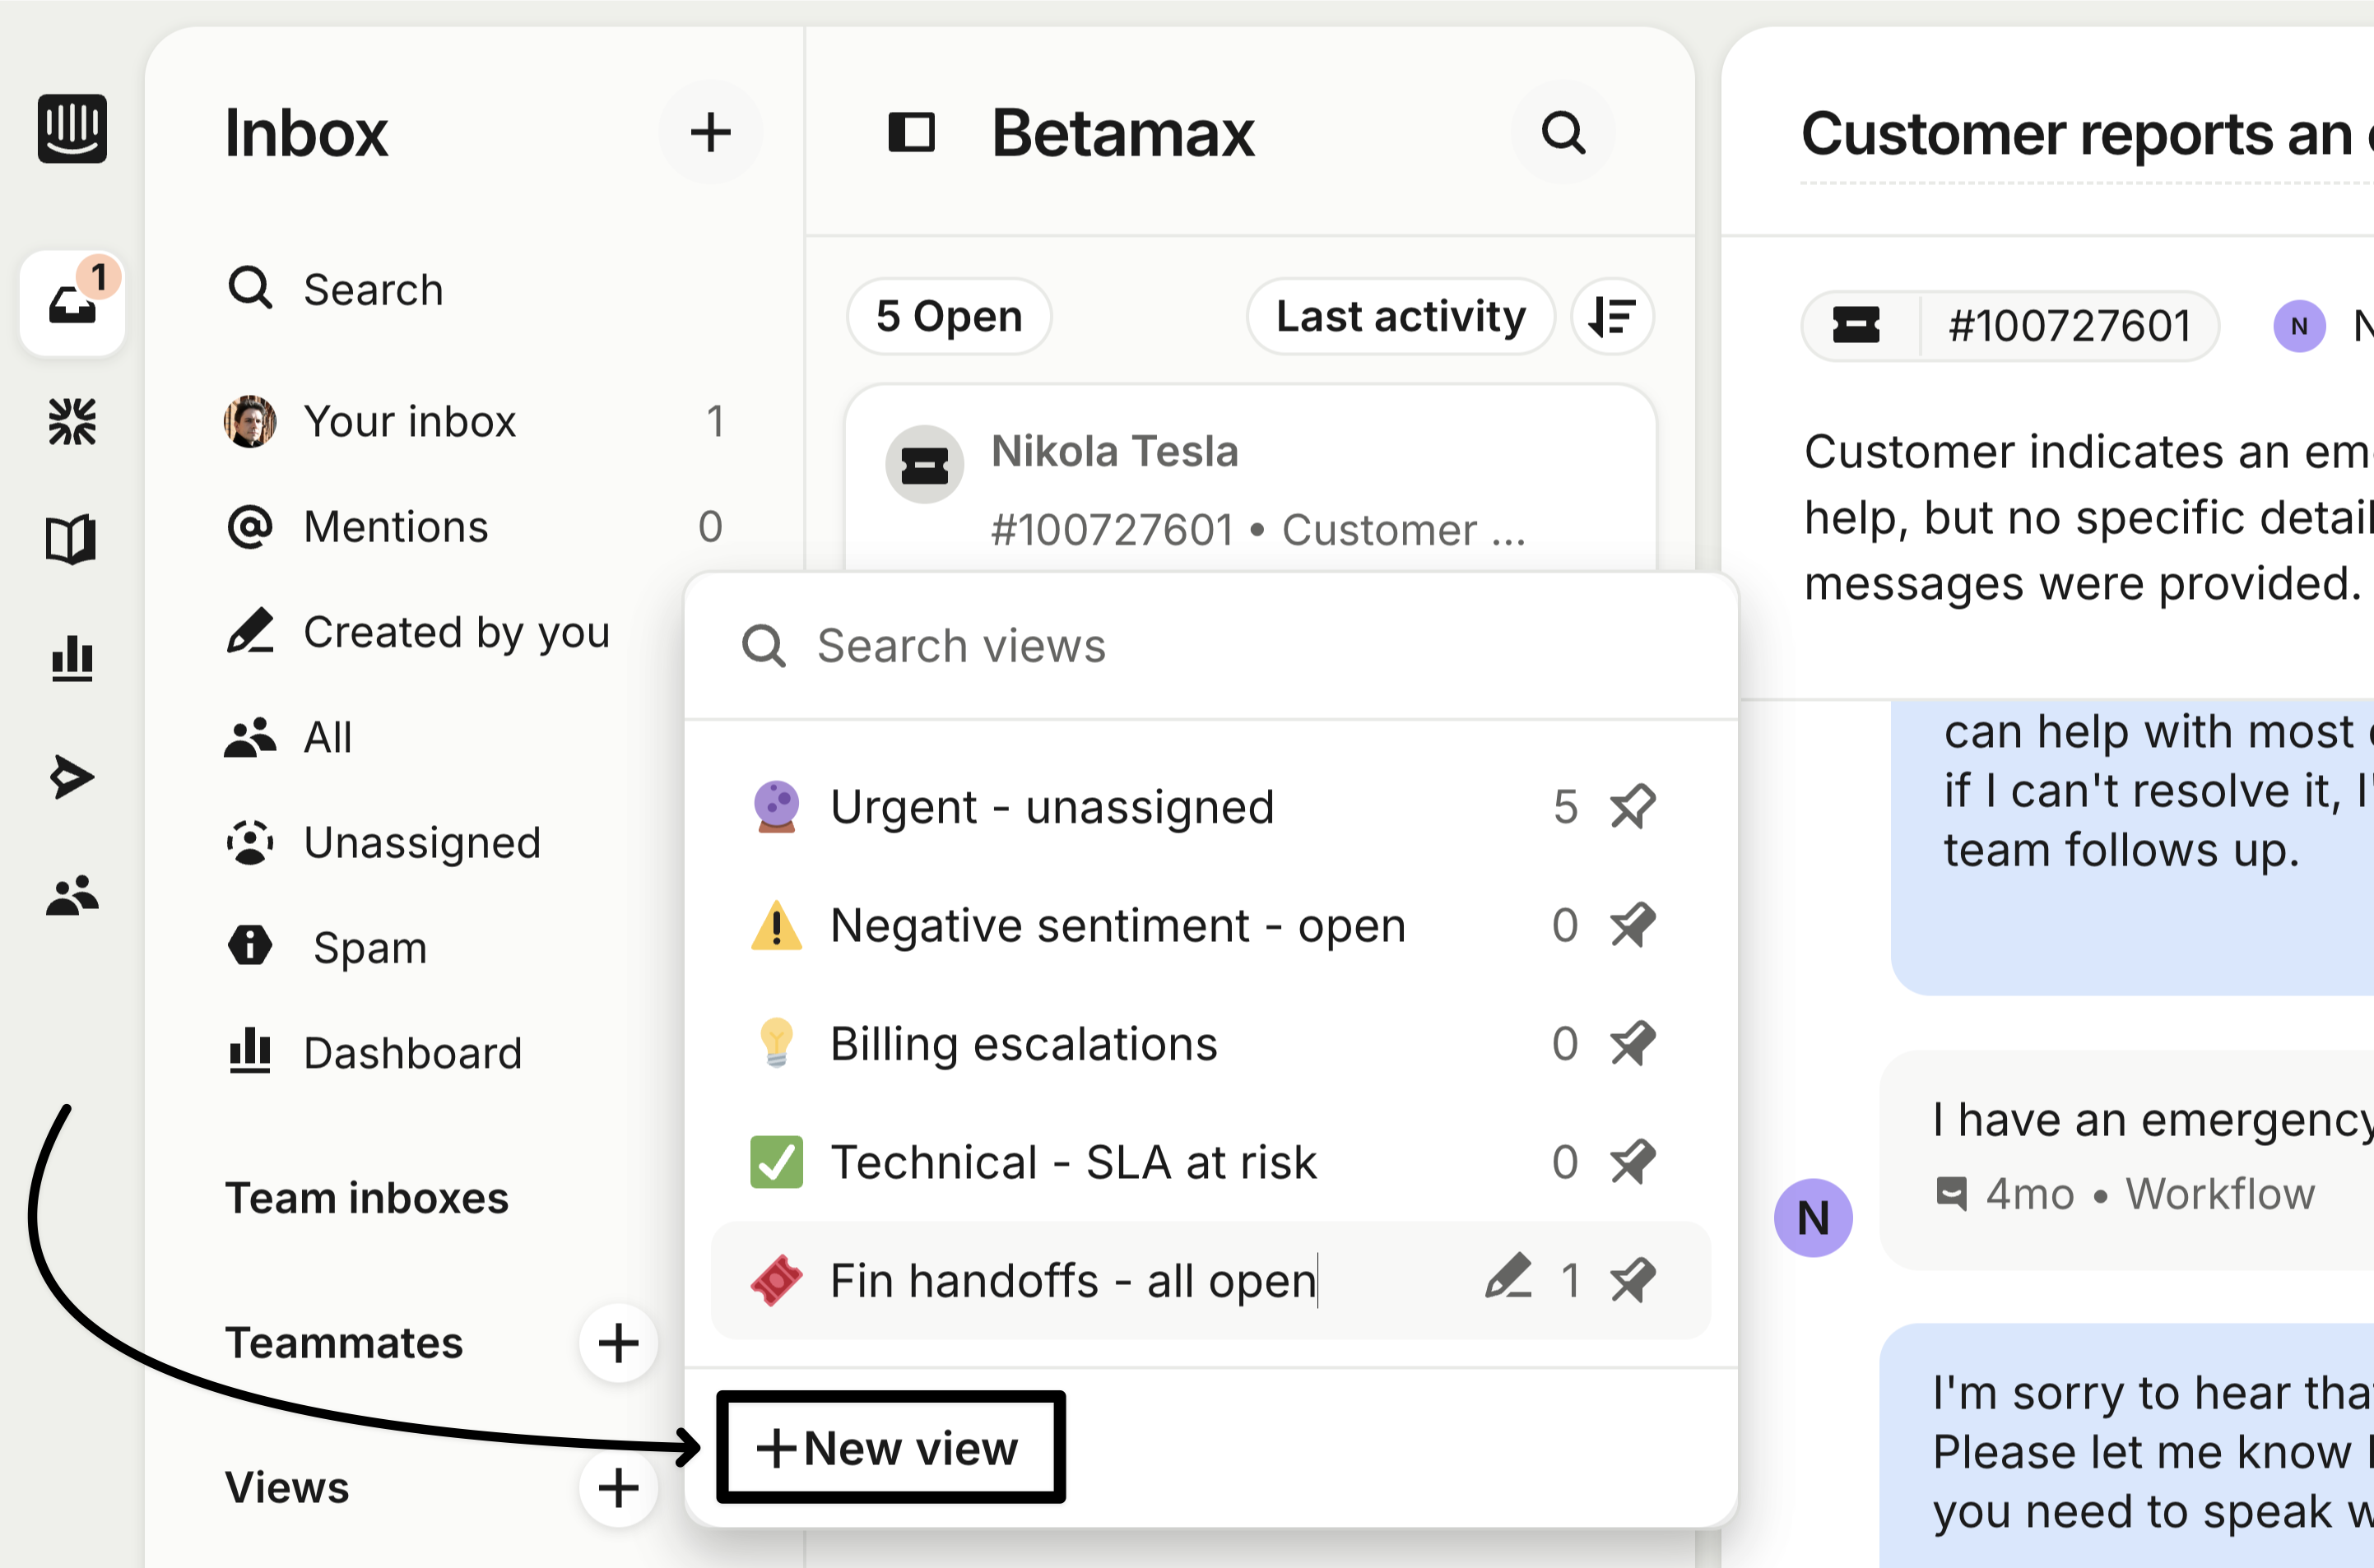Open the Inbox icon with notification badge
Image resolution: width=2374 pixels, height=1568 pixels.
pyautogui.click(x=72, y=304)
